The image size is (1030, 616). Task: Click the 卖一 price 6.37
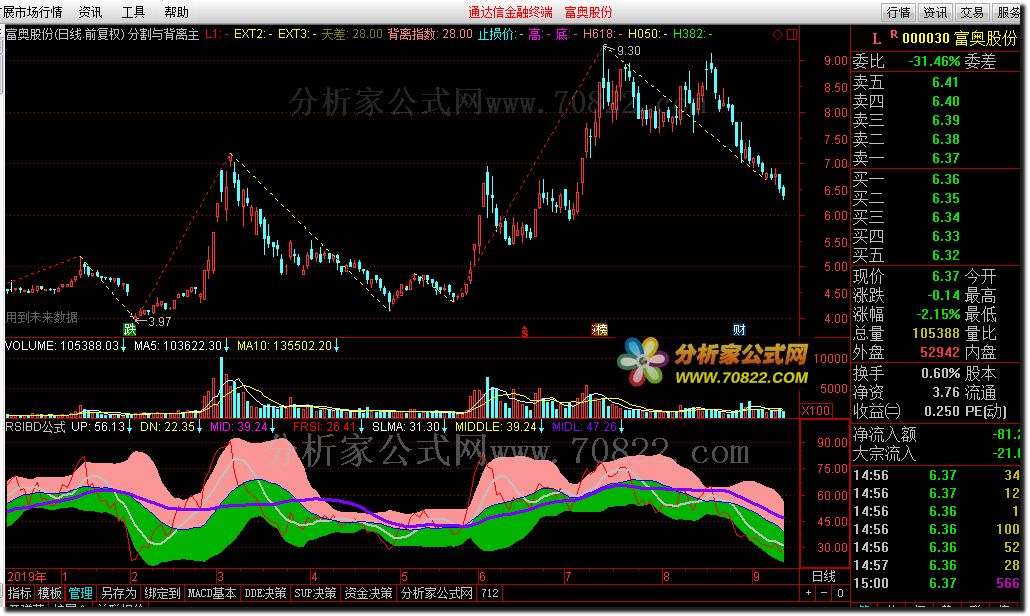[x=945, y=158]
